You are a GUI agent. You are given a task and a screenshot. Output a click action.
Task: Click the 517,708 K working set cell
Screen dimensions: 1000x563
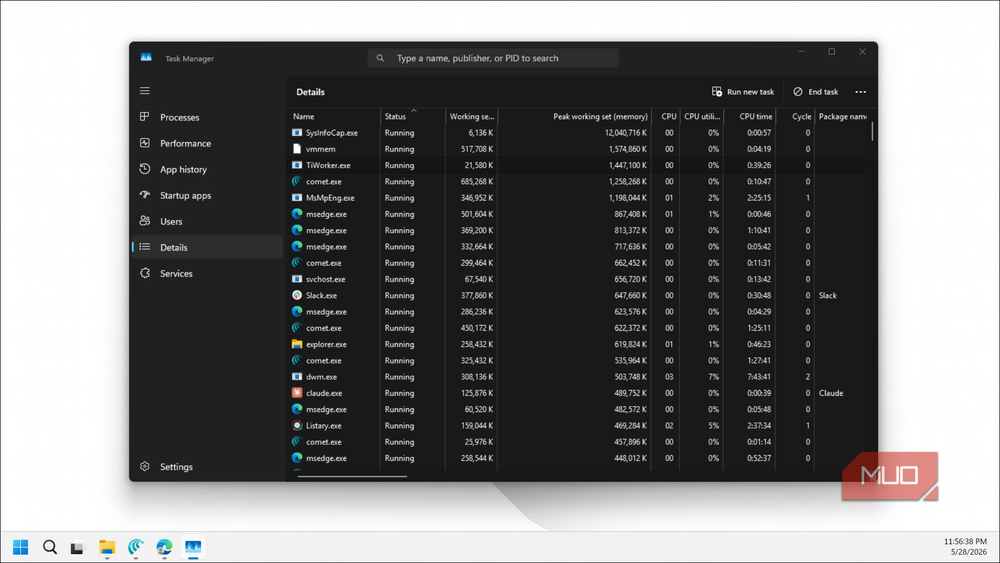[x=476, y=149]
